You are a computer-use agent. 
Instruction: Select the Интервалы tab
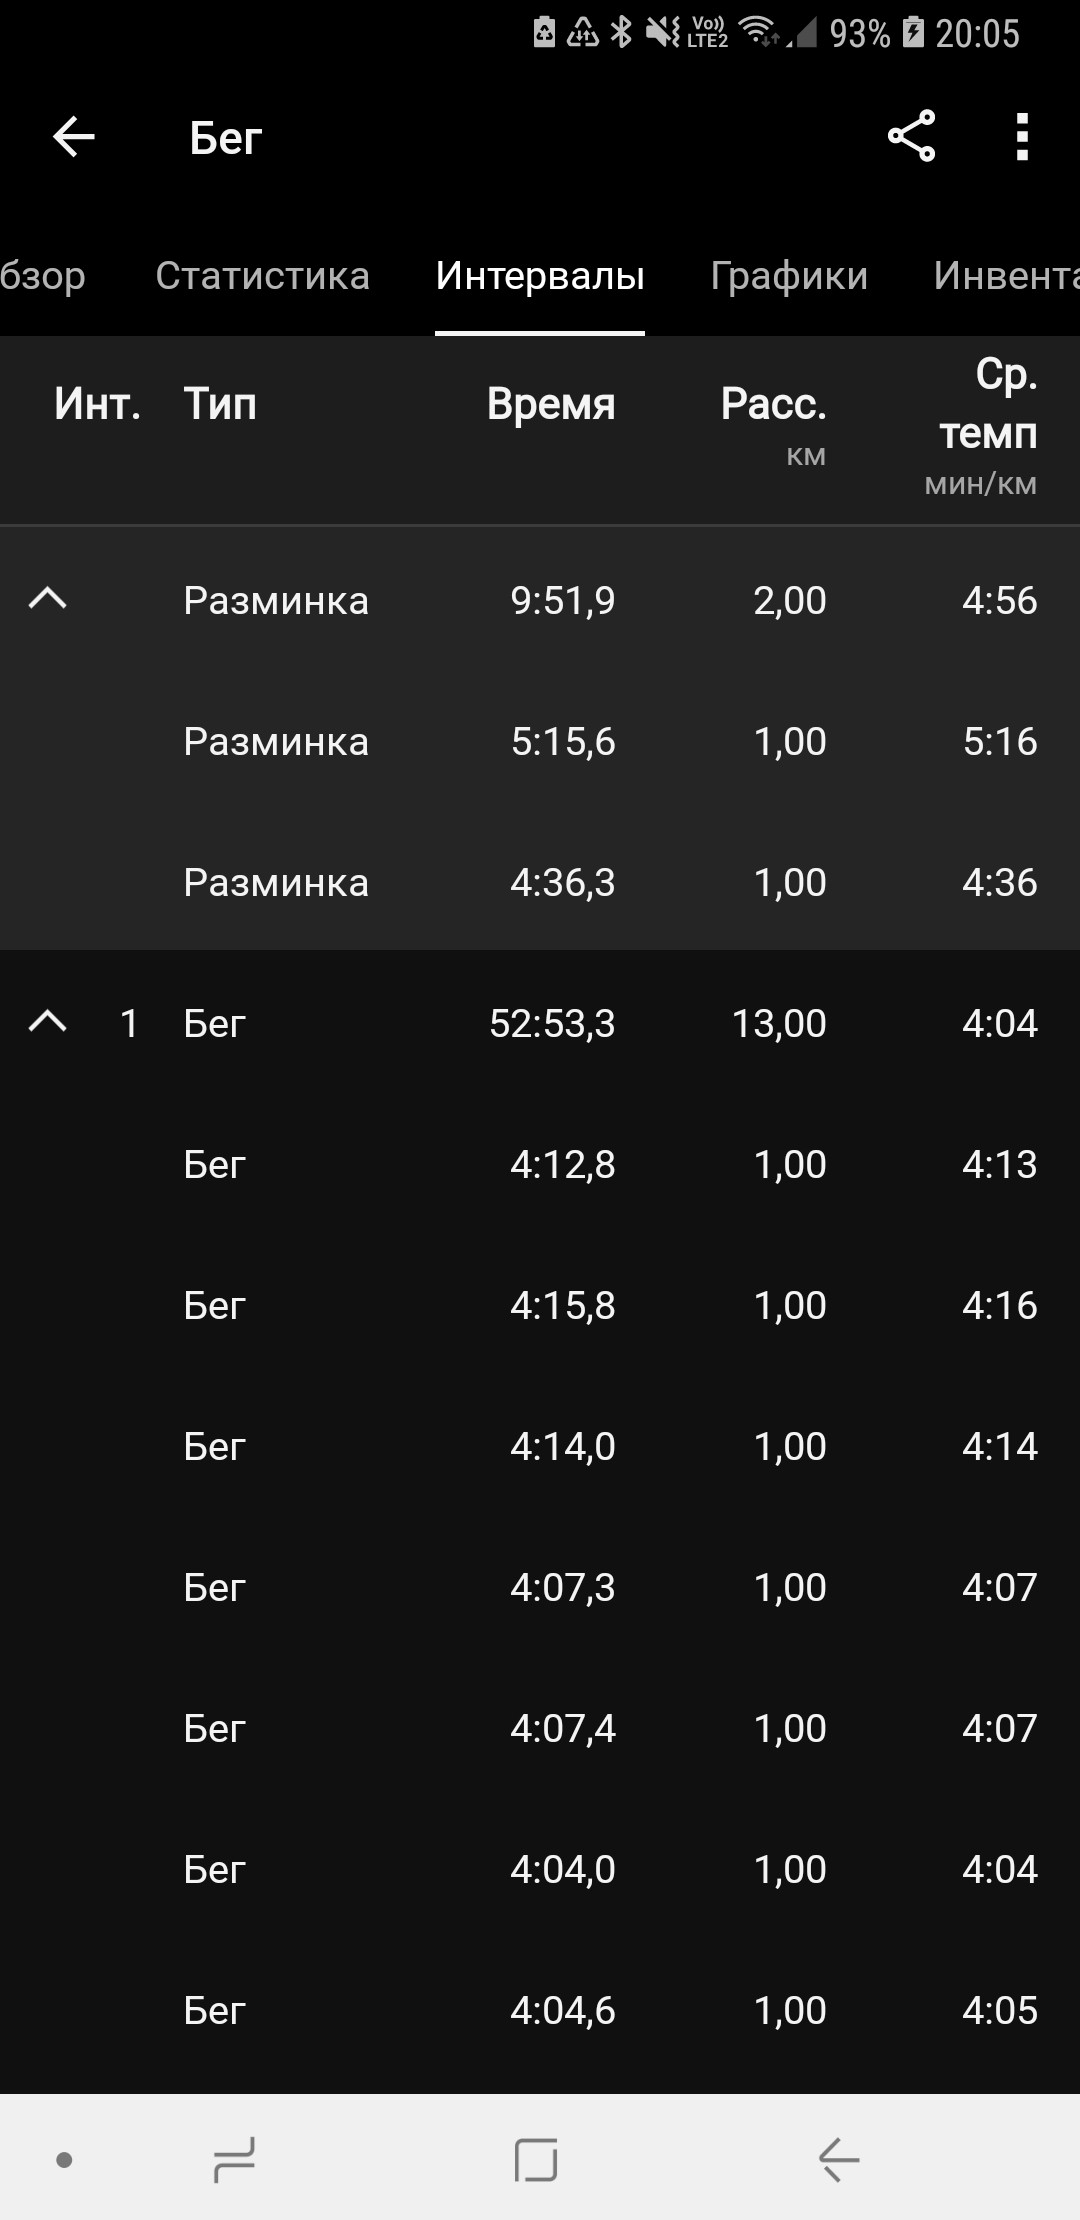(540, 276)
